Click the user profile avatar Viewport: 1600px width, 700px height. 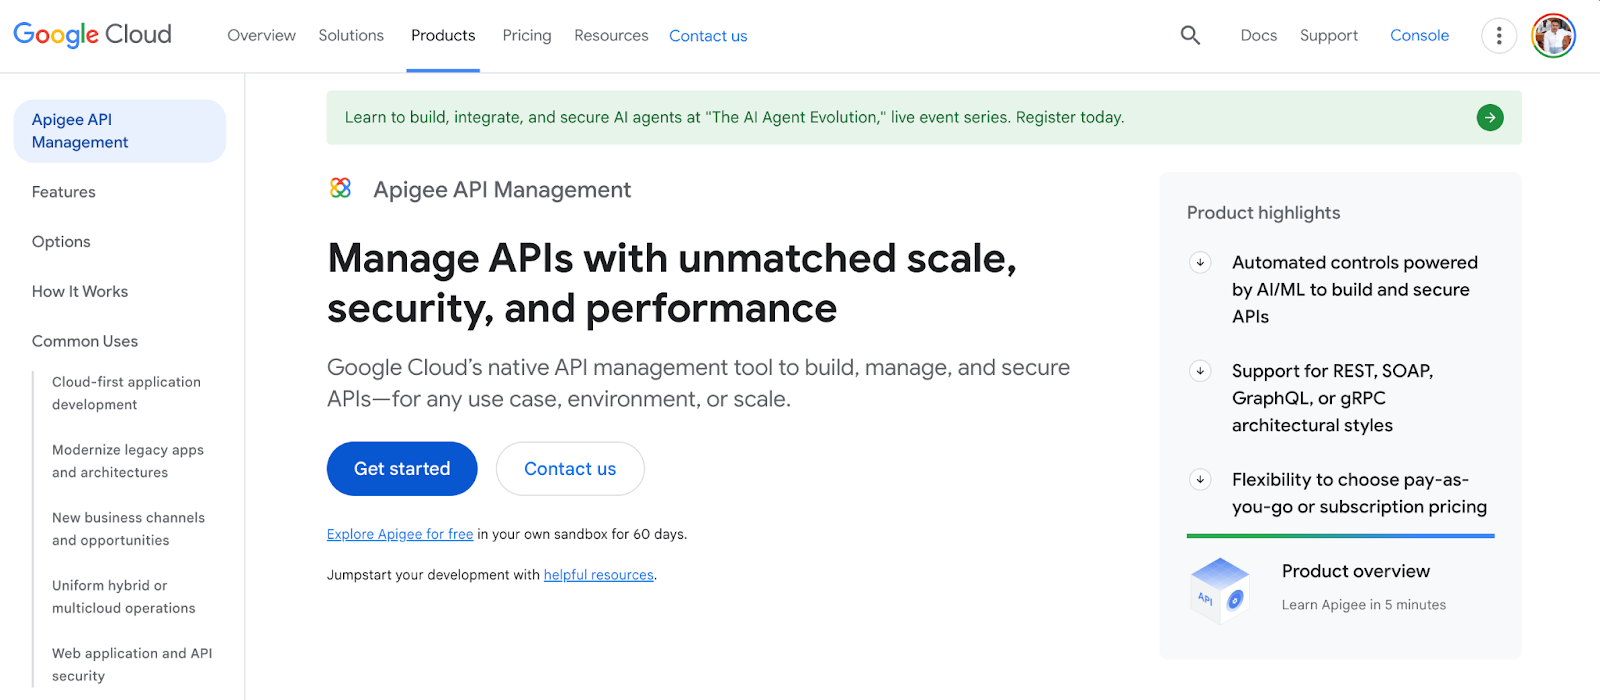pos(1553,36)
